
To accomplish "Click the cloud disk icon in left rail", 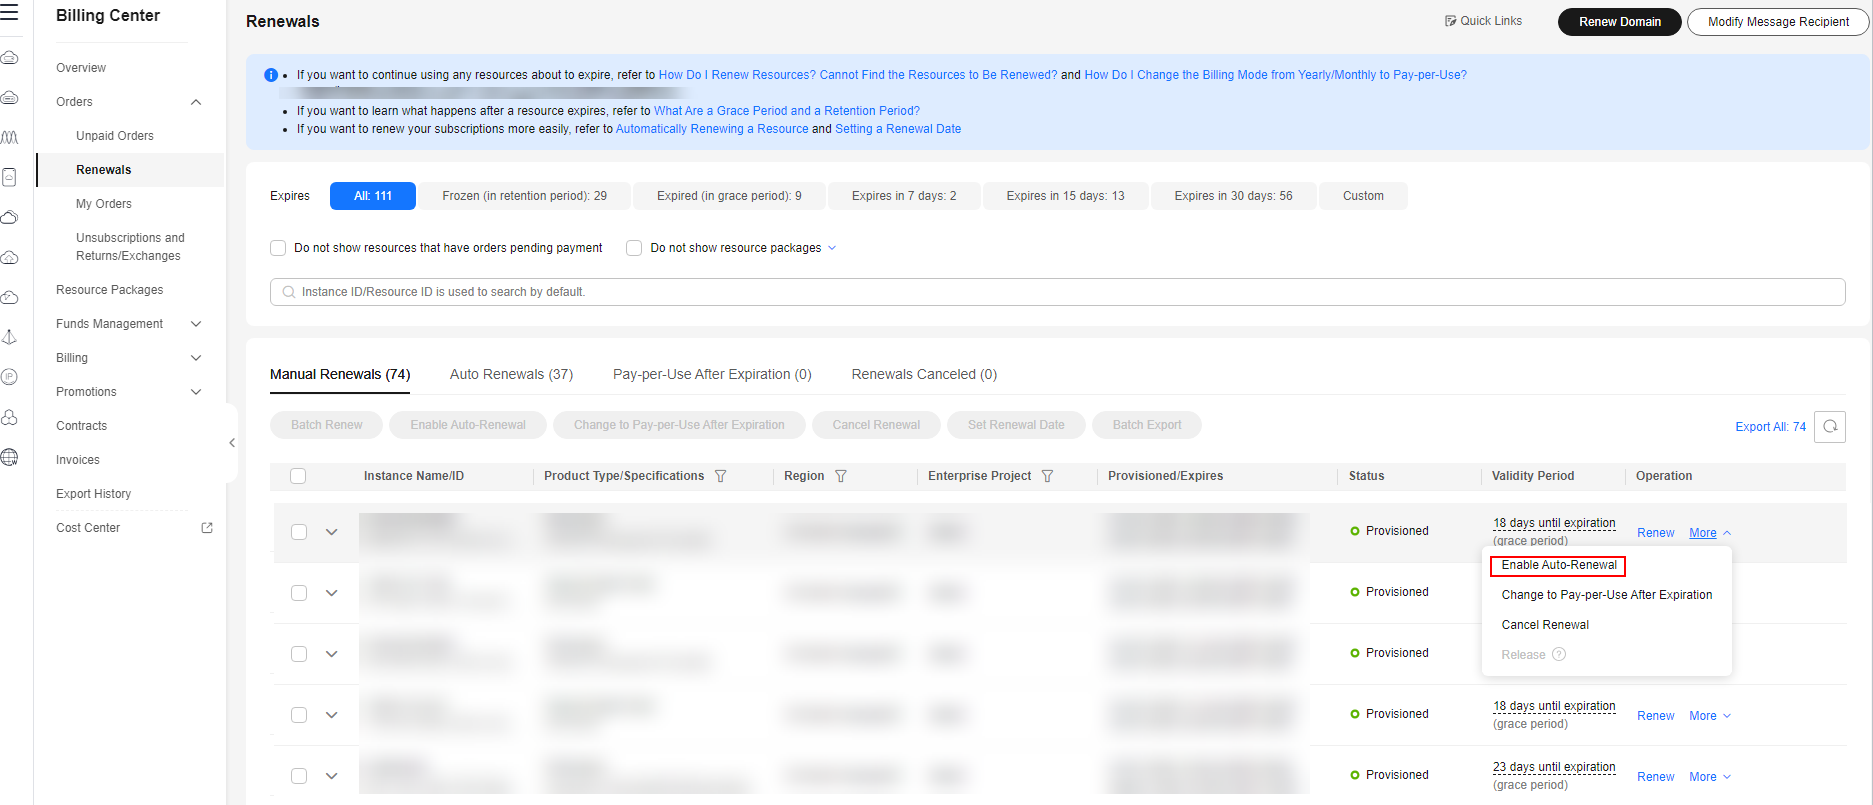I will [10, 97].
